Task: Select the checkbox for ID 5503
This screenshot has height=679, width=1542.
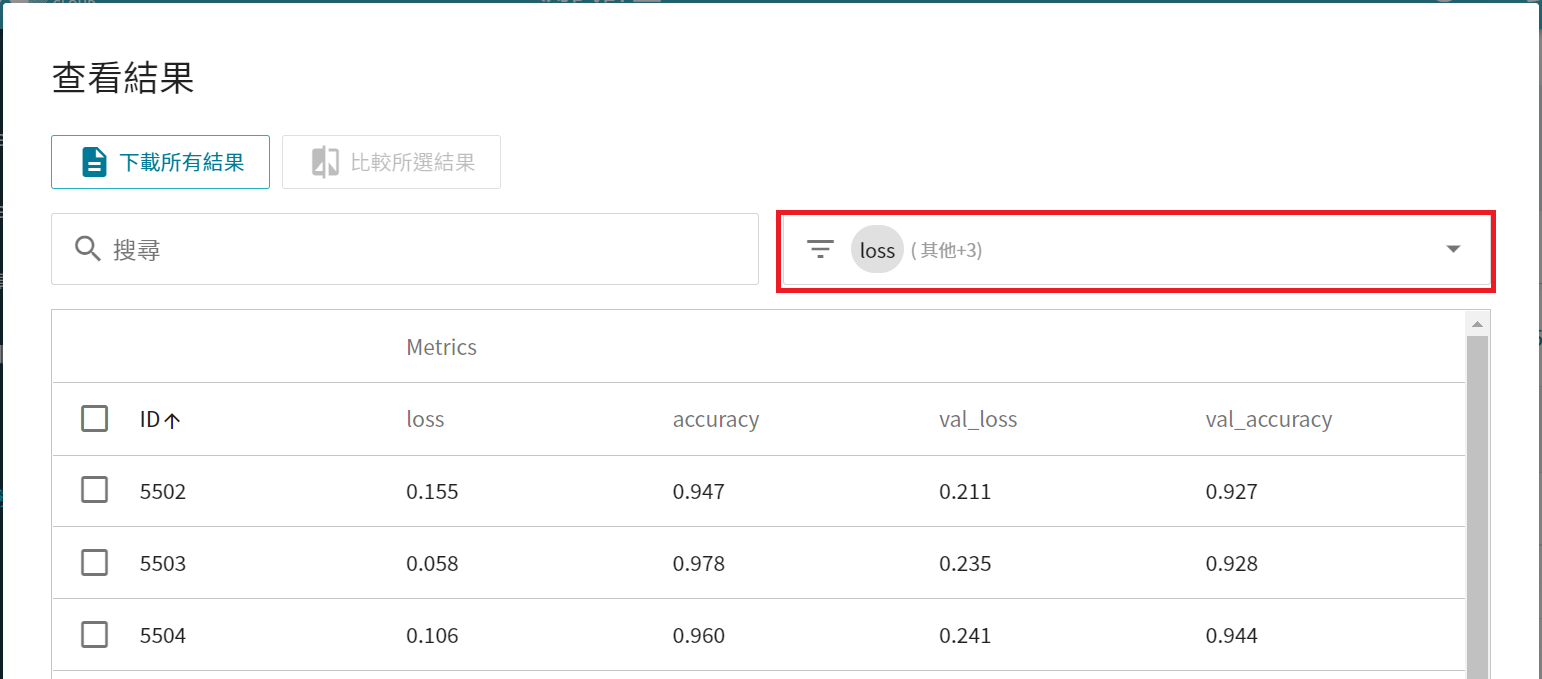Action: (x=94, y=562)
